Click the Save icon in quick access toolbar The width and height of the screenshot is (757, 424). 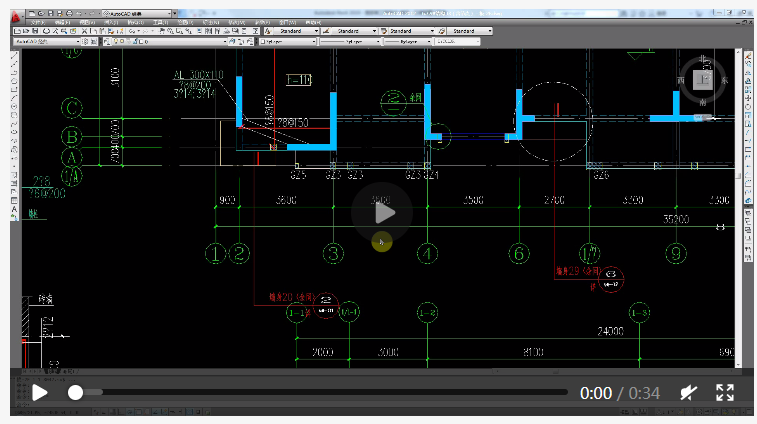50,14
